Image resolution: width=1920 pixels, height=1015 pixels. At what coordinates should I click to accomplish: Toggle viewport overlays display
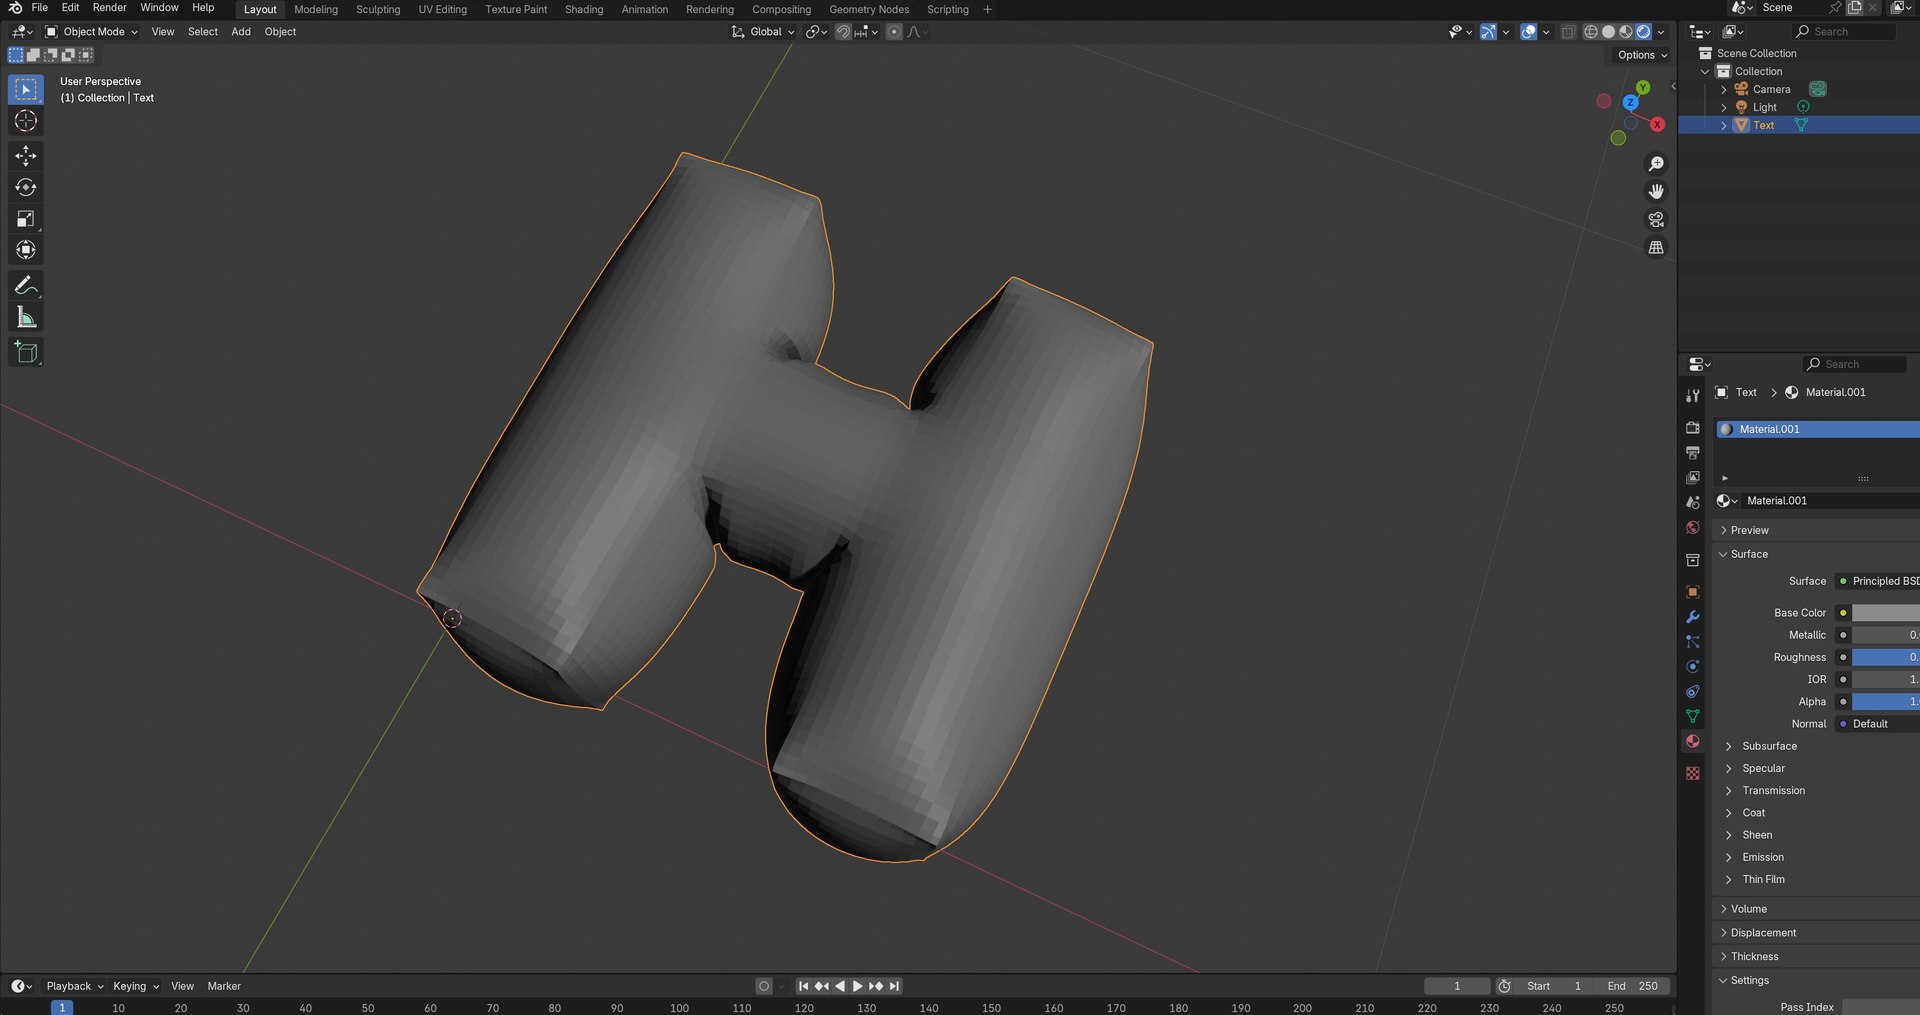pos(1528,32)
